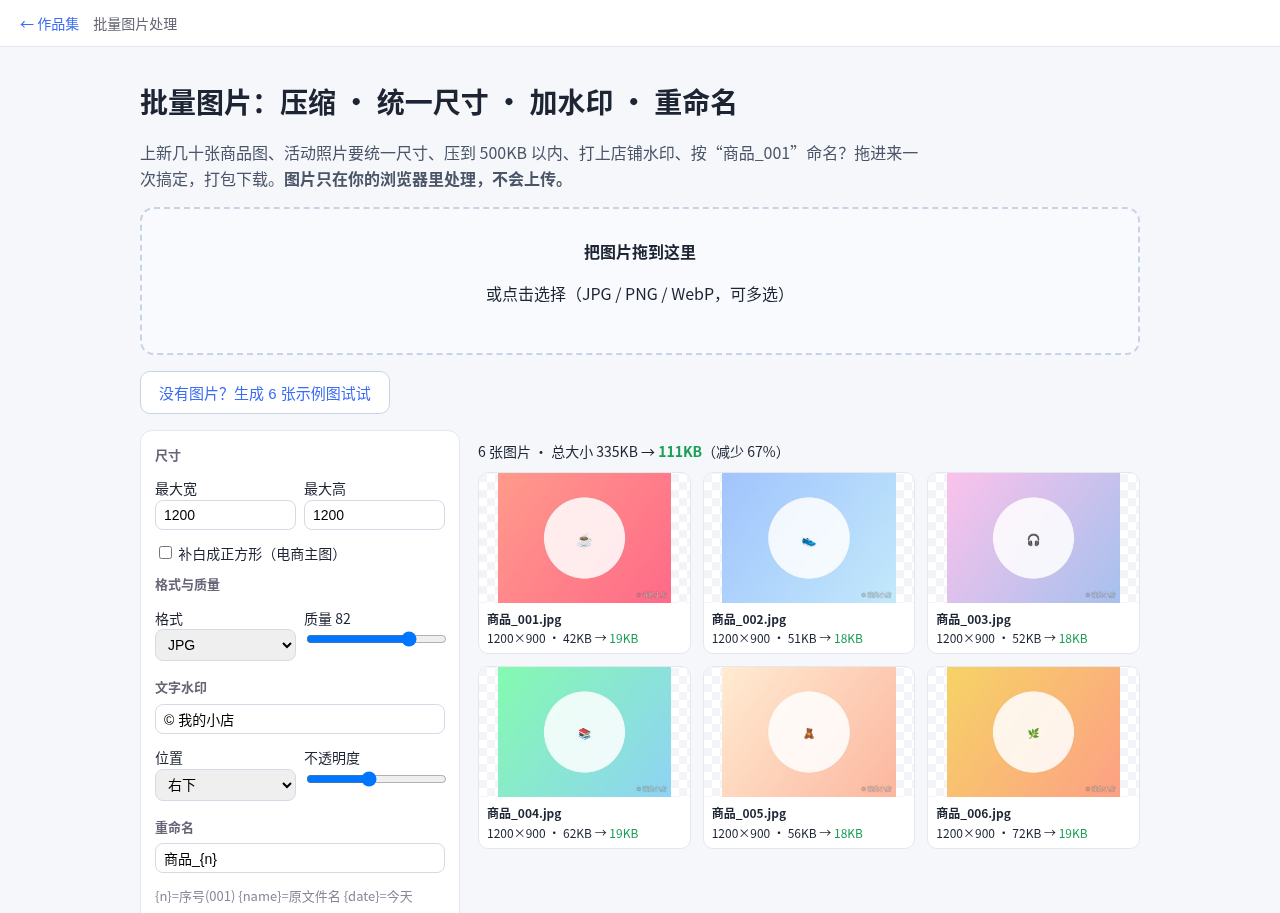
Task: Go back to 作品集 link
Action: 49,24
